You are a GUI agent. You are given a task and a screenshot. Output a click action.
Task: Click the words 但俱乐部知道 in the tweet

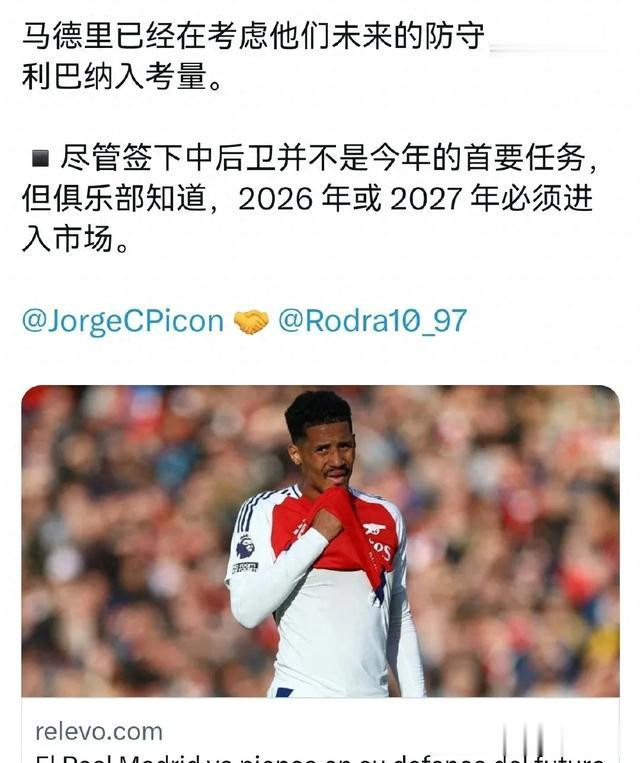tap(114, 199)
